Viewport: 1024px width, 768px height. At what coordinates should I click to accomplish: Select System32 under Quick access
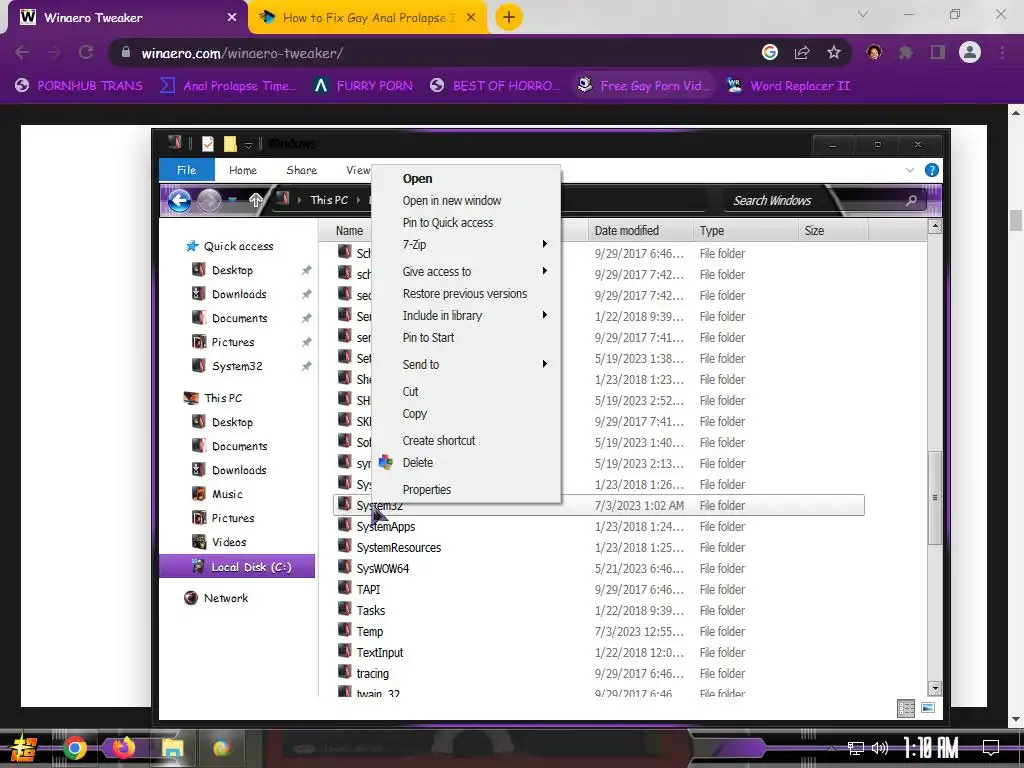(237, 366)
